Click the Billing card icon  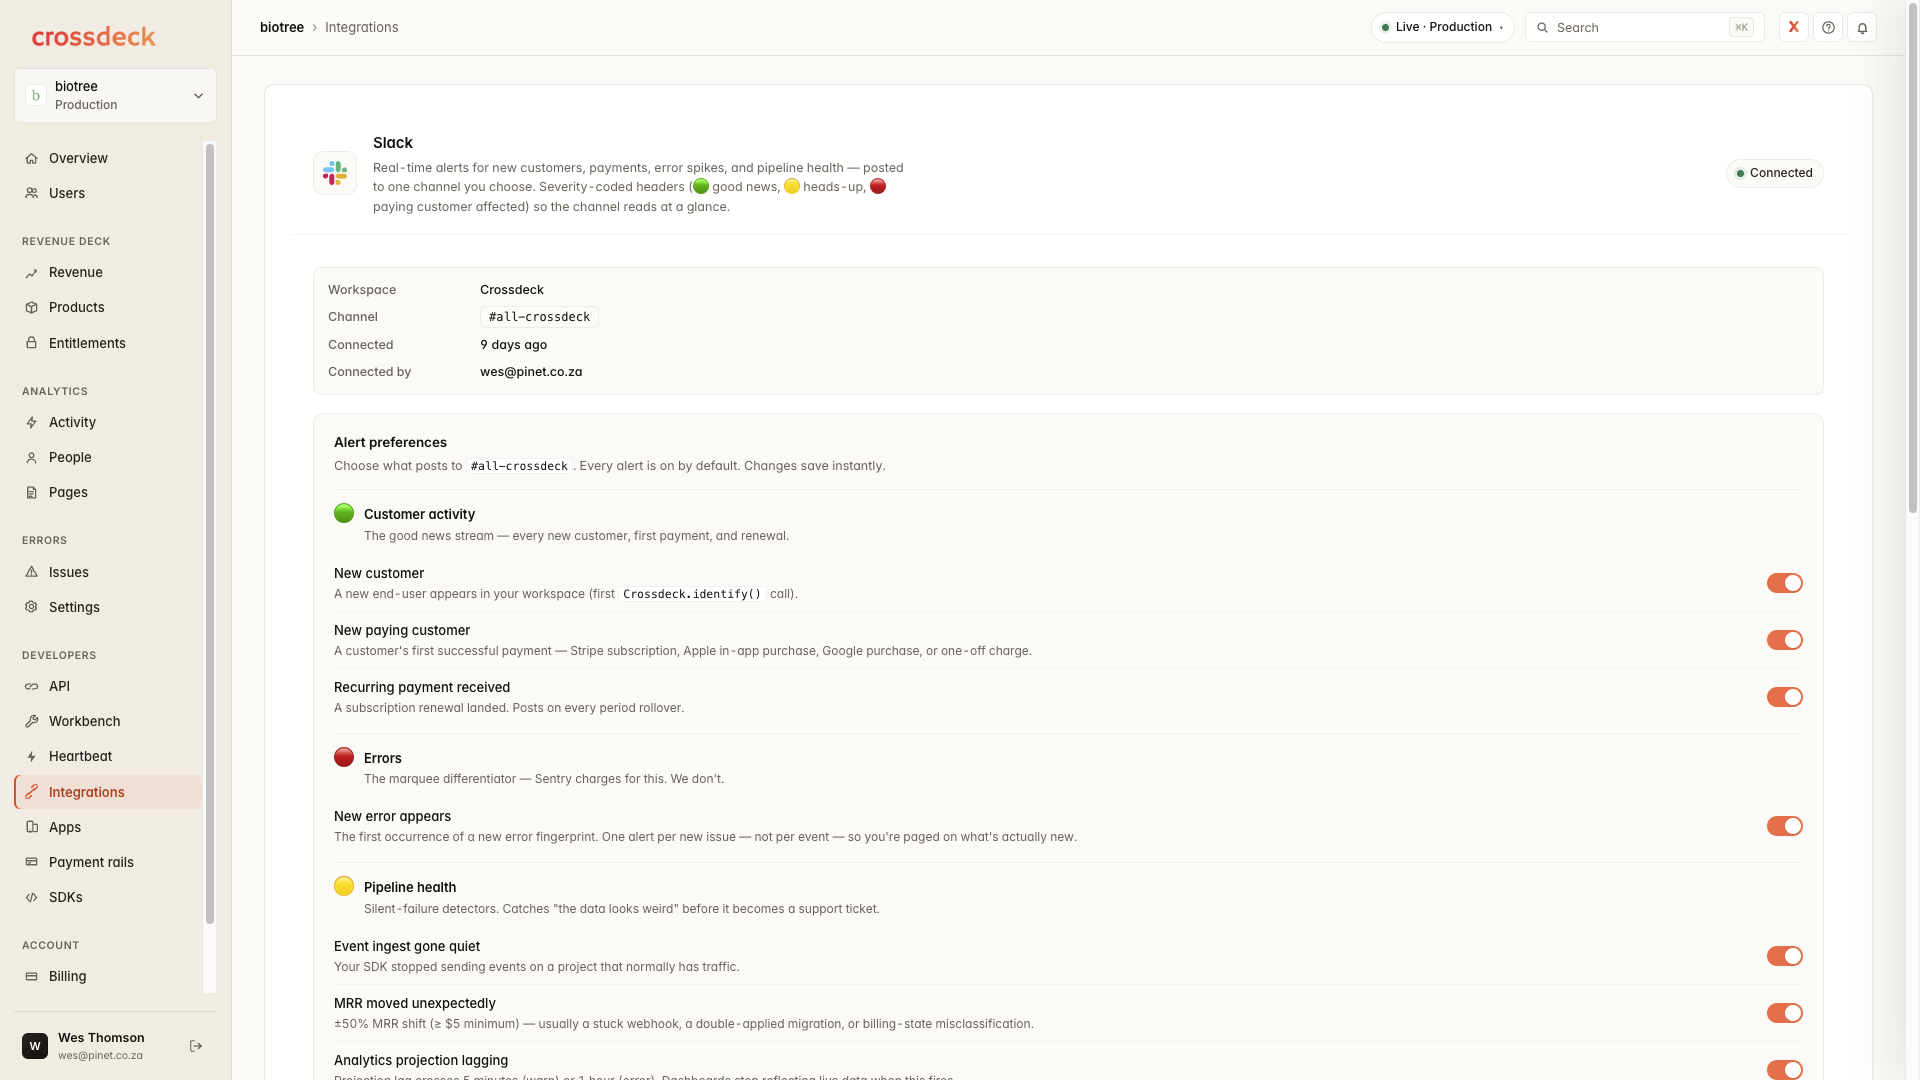click(32, 977)
